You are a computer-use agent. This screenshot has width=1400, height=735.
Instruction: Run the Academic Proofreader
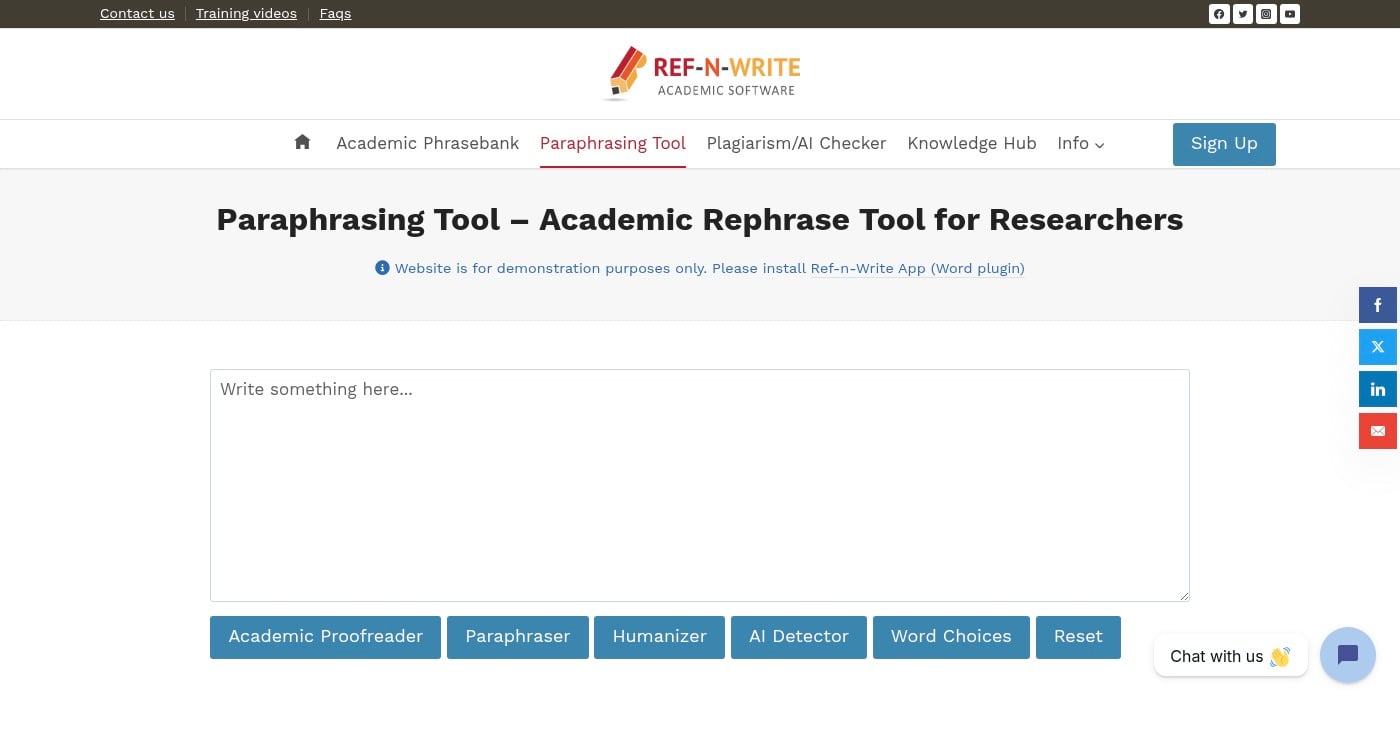(325, 637)
